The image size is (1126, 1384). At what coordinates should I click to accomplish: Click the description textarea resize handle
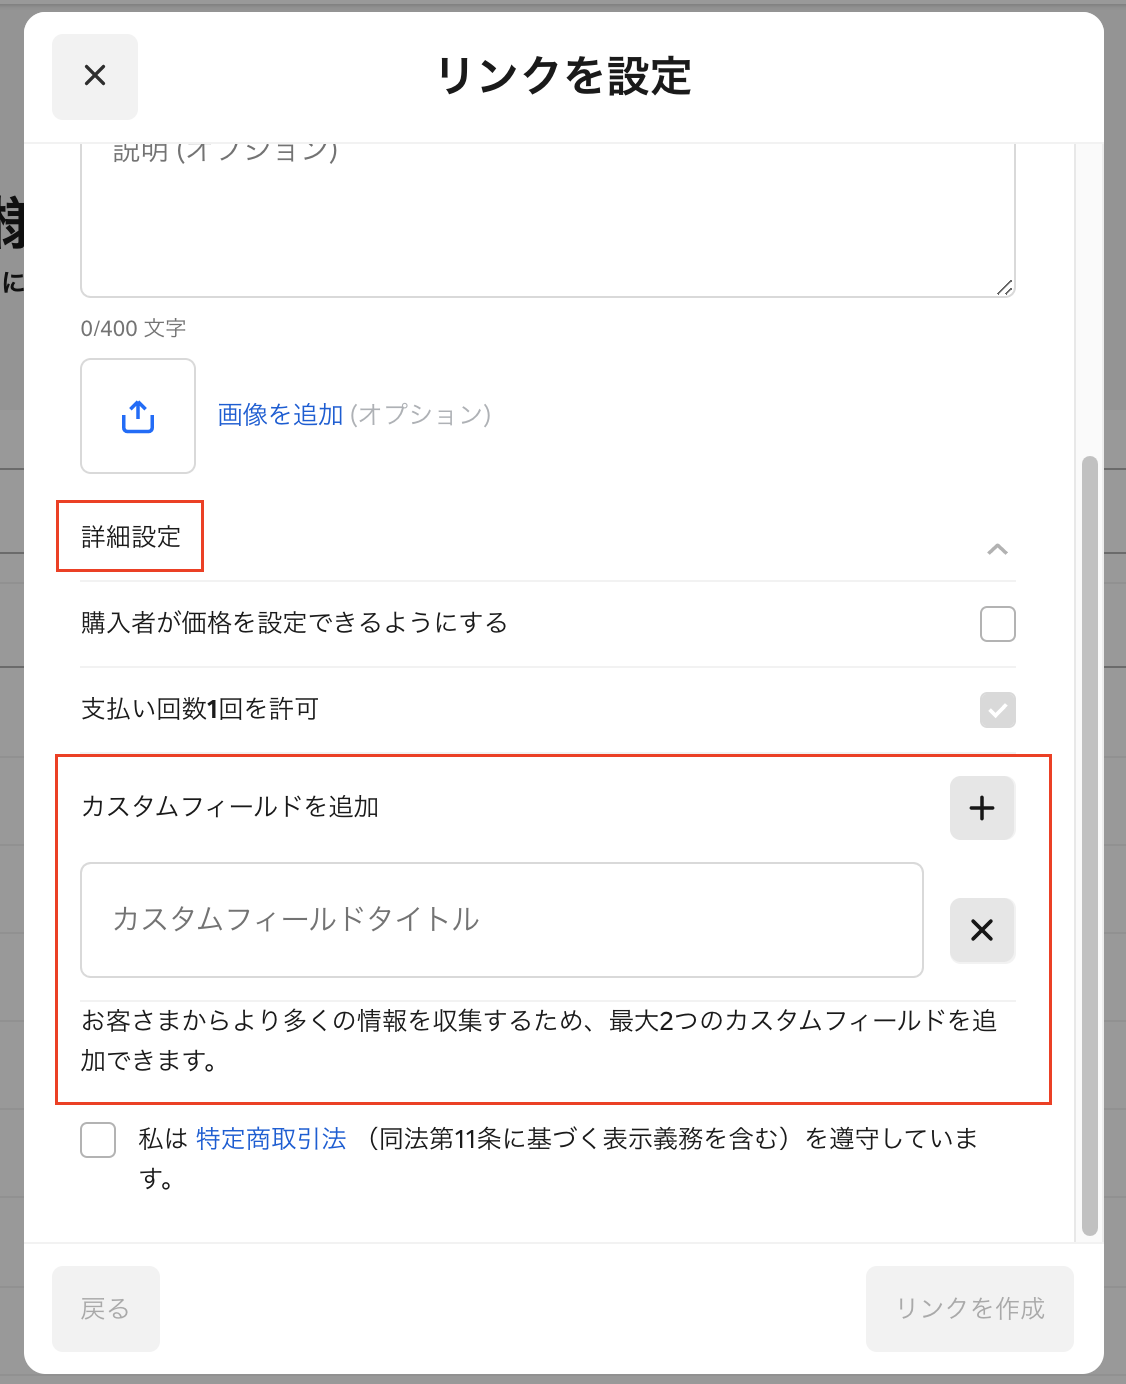coord(1005,287)
